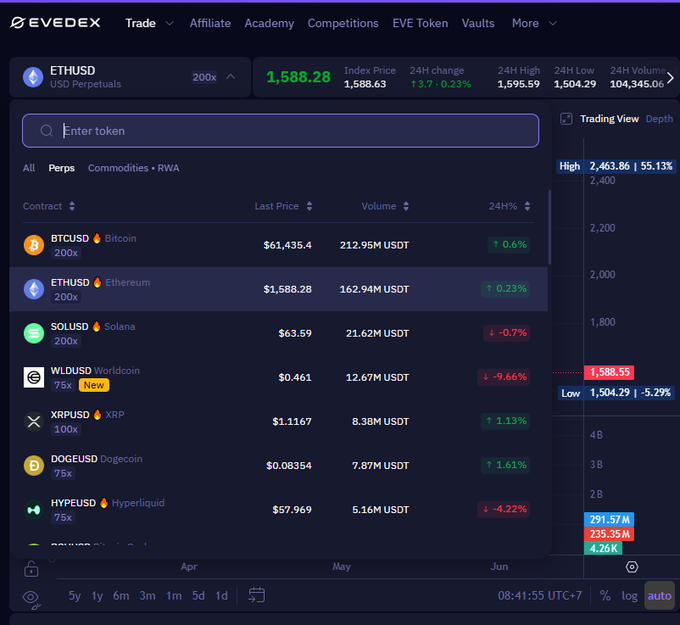Toggle the eye visibility icon below chart
The width and height of the screenshot is (680, 625).
[x=31, y=599]
